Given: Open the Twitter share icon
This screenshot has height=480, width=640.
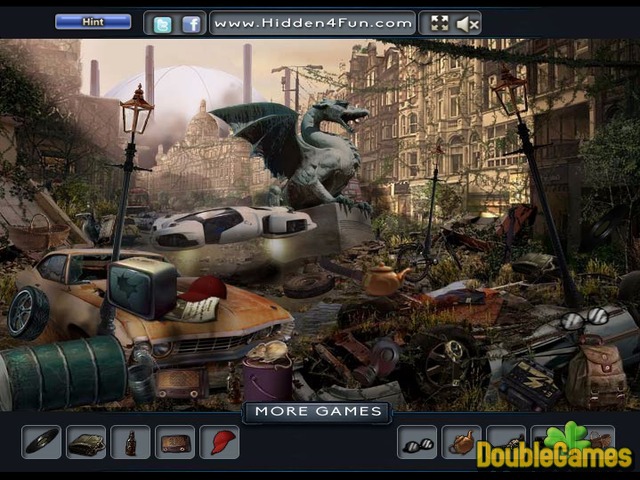Looking at the screenshot, I should click(162, 24).
